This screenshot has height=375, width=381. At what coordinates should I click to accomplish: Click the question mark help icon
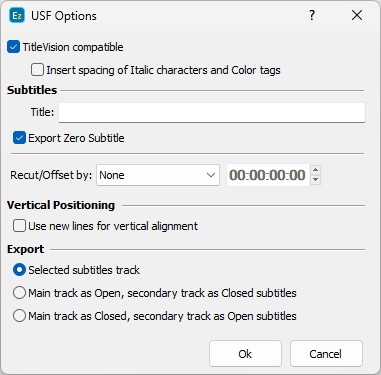(x=312, y=15)
